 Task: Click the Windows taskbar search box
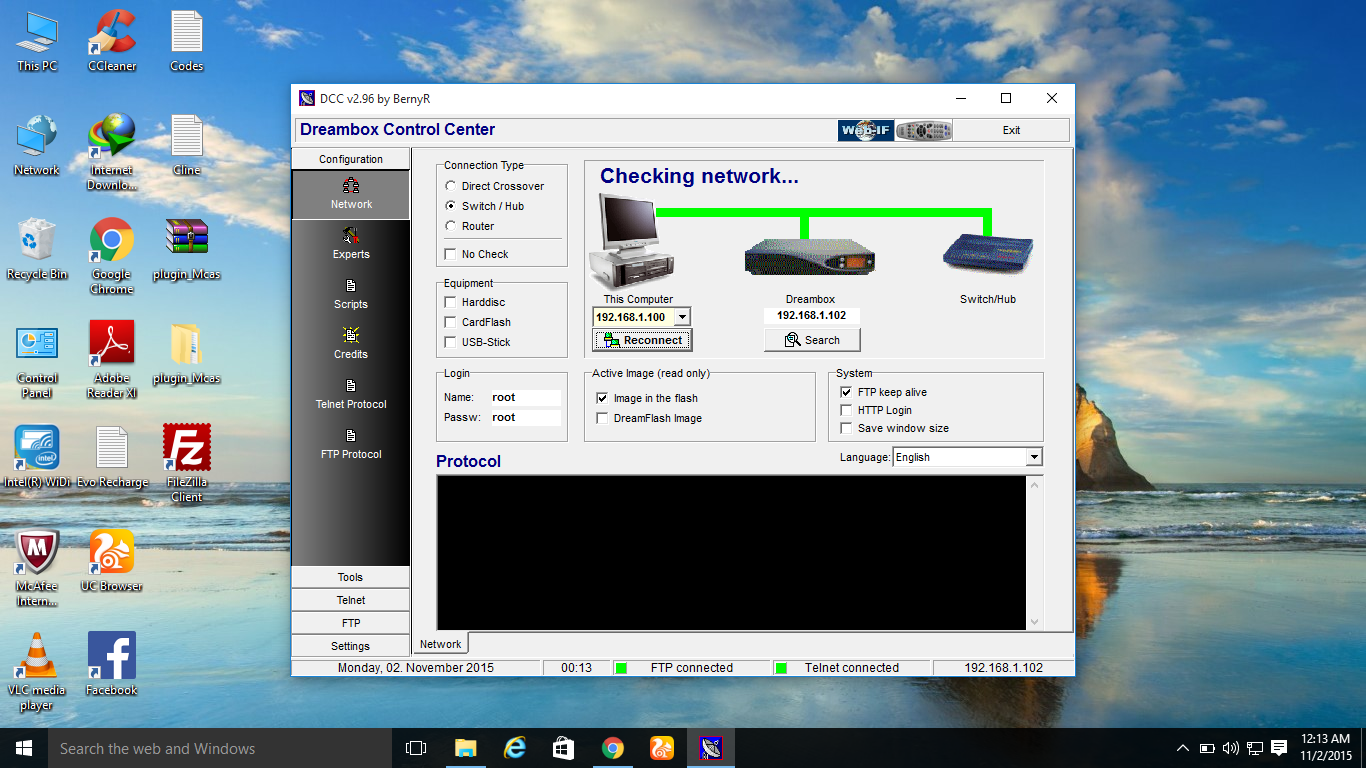coord(220,748)
